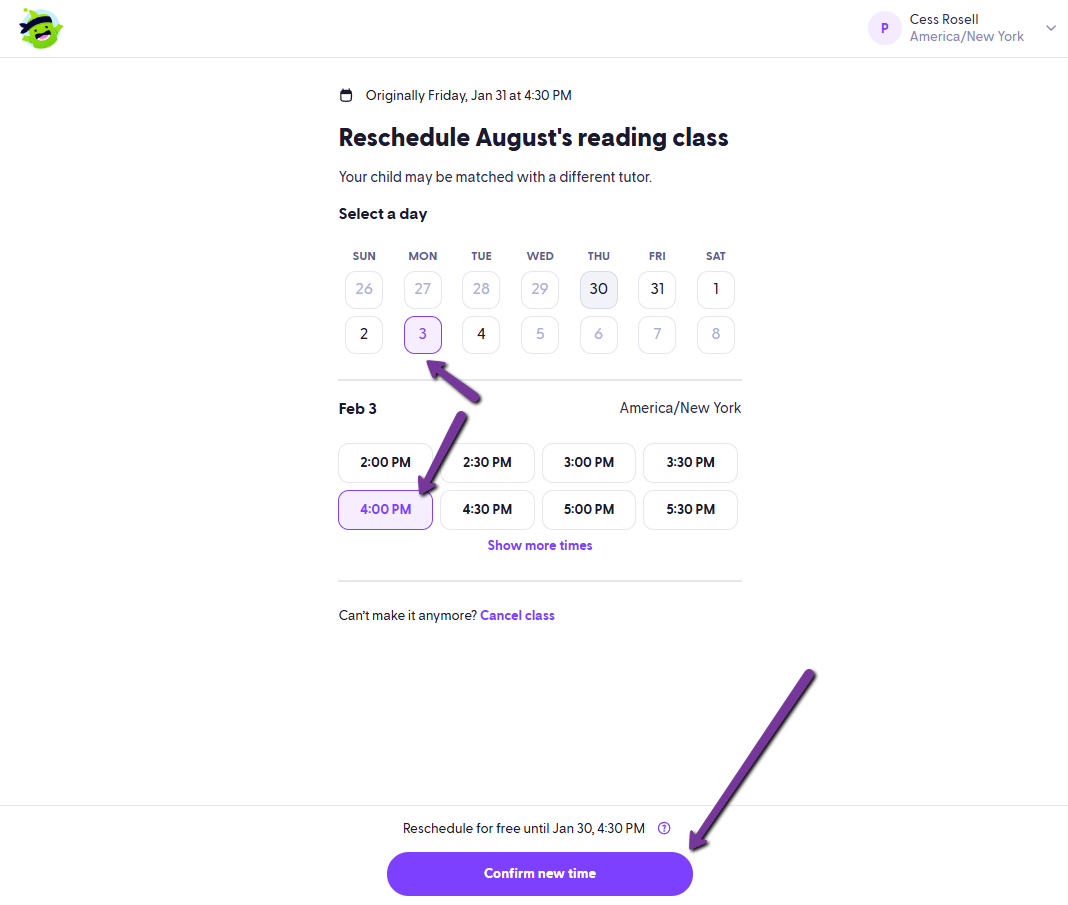Select February 3 on the calendar
The width and height of the screenshot is (1068, 905).
tap(423, 334)
